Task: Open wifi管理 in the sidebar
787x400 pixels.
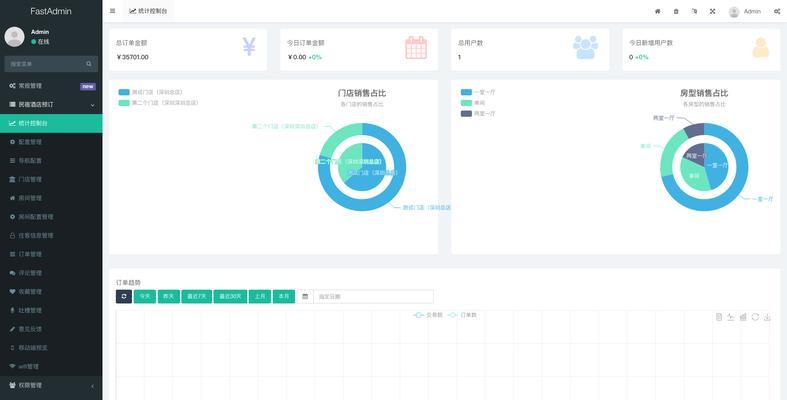Action: pos(51,366)
